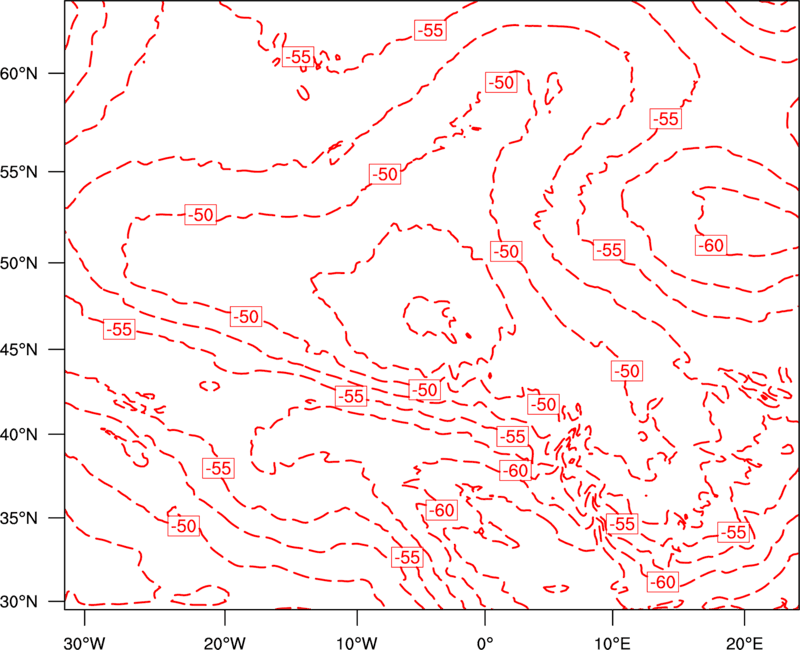This screenshot has height=650, width=800.
Task: Select the -55 contour label near 46°N, 27°W
Action: [x=119, y=329]
